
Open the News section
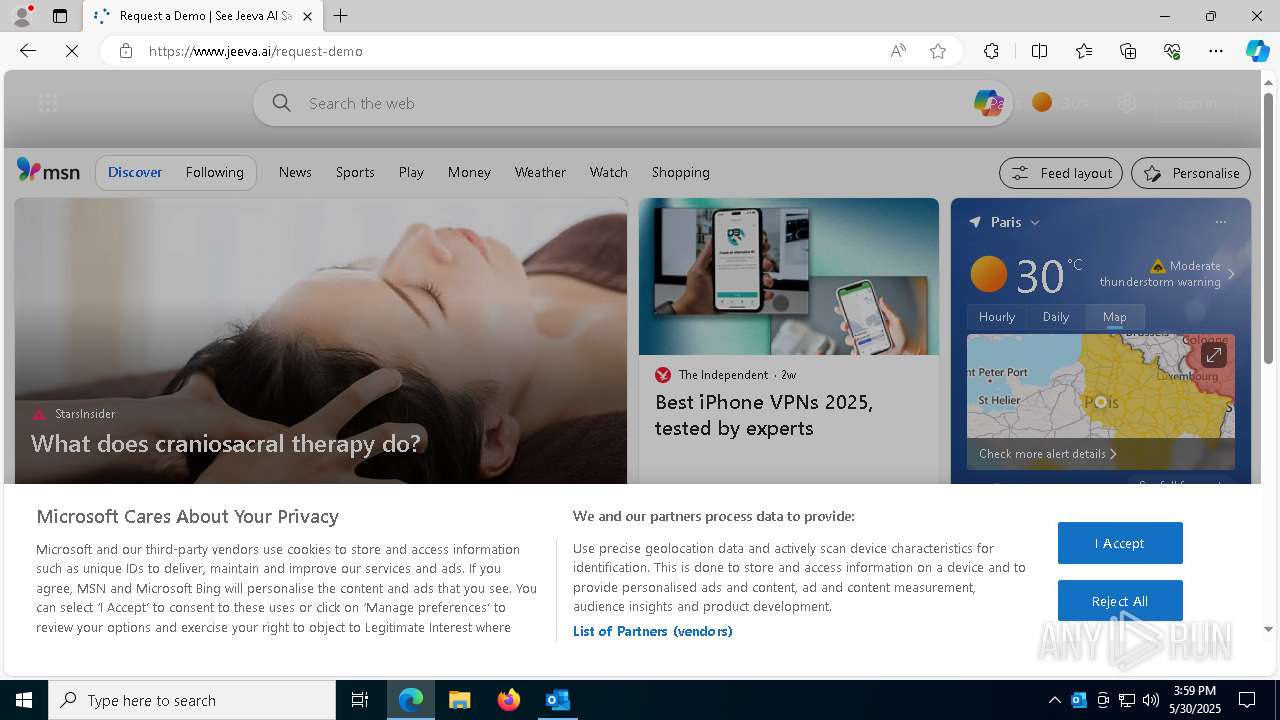coord(295,172)
